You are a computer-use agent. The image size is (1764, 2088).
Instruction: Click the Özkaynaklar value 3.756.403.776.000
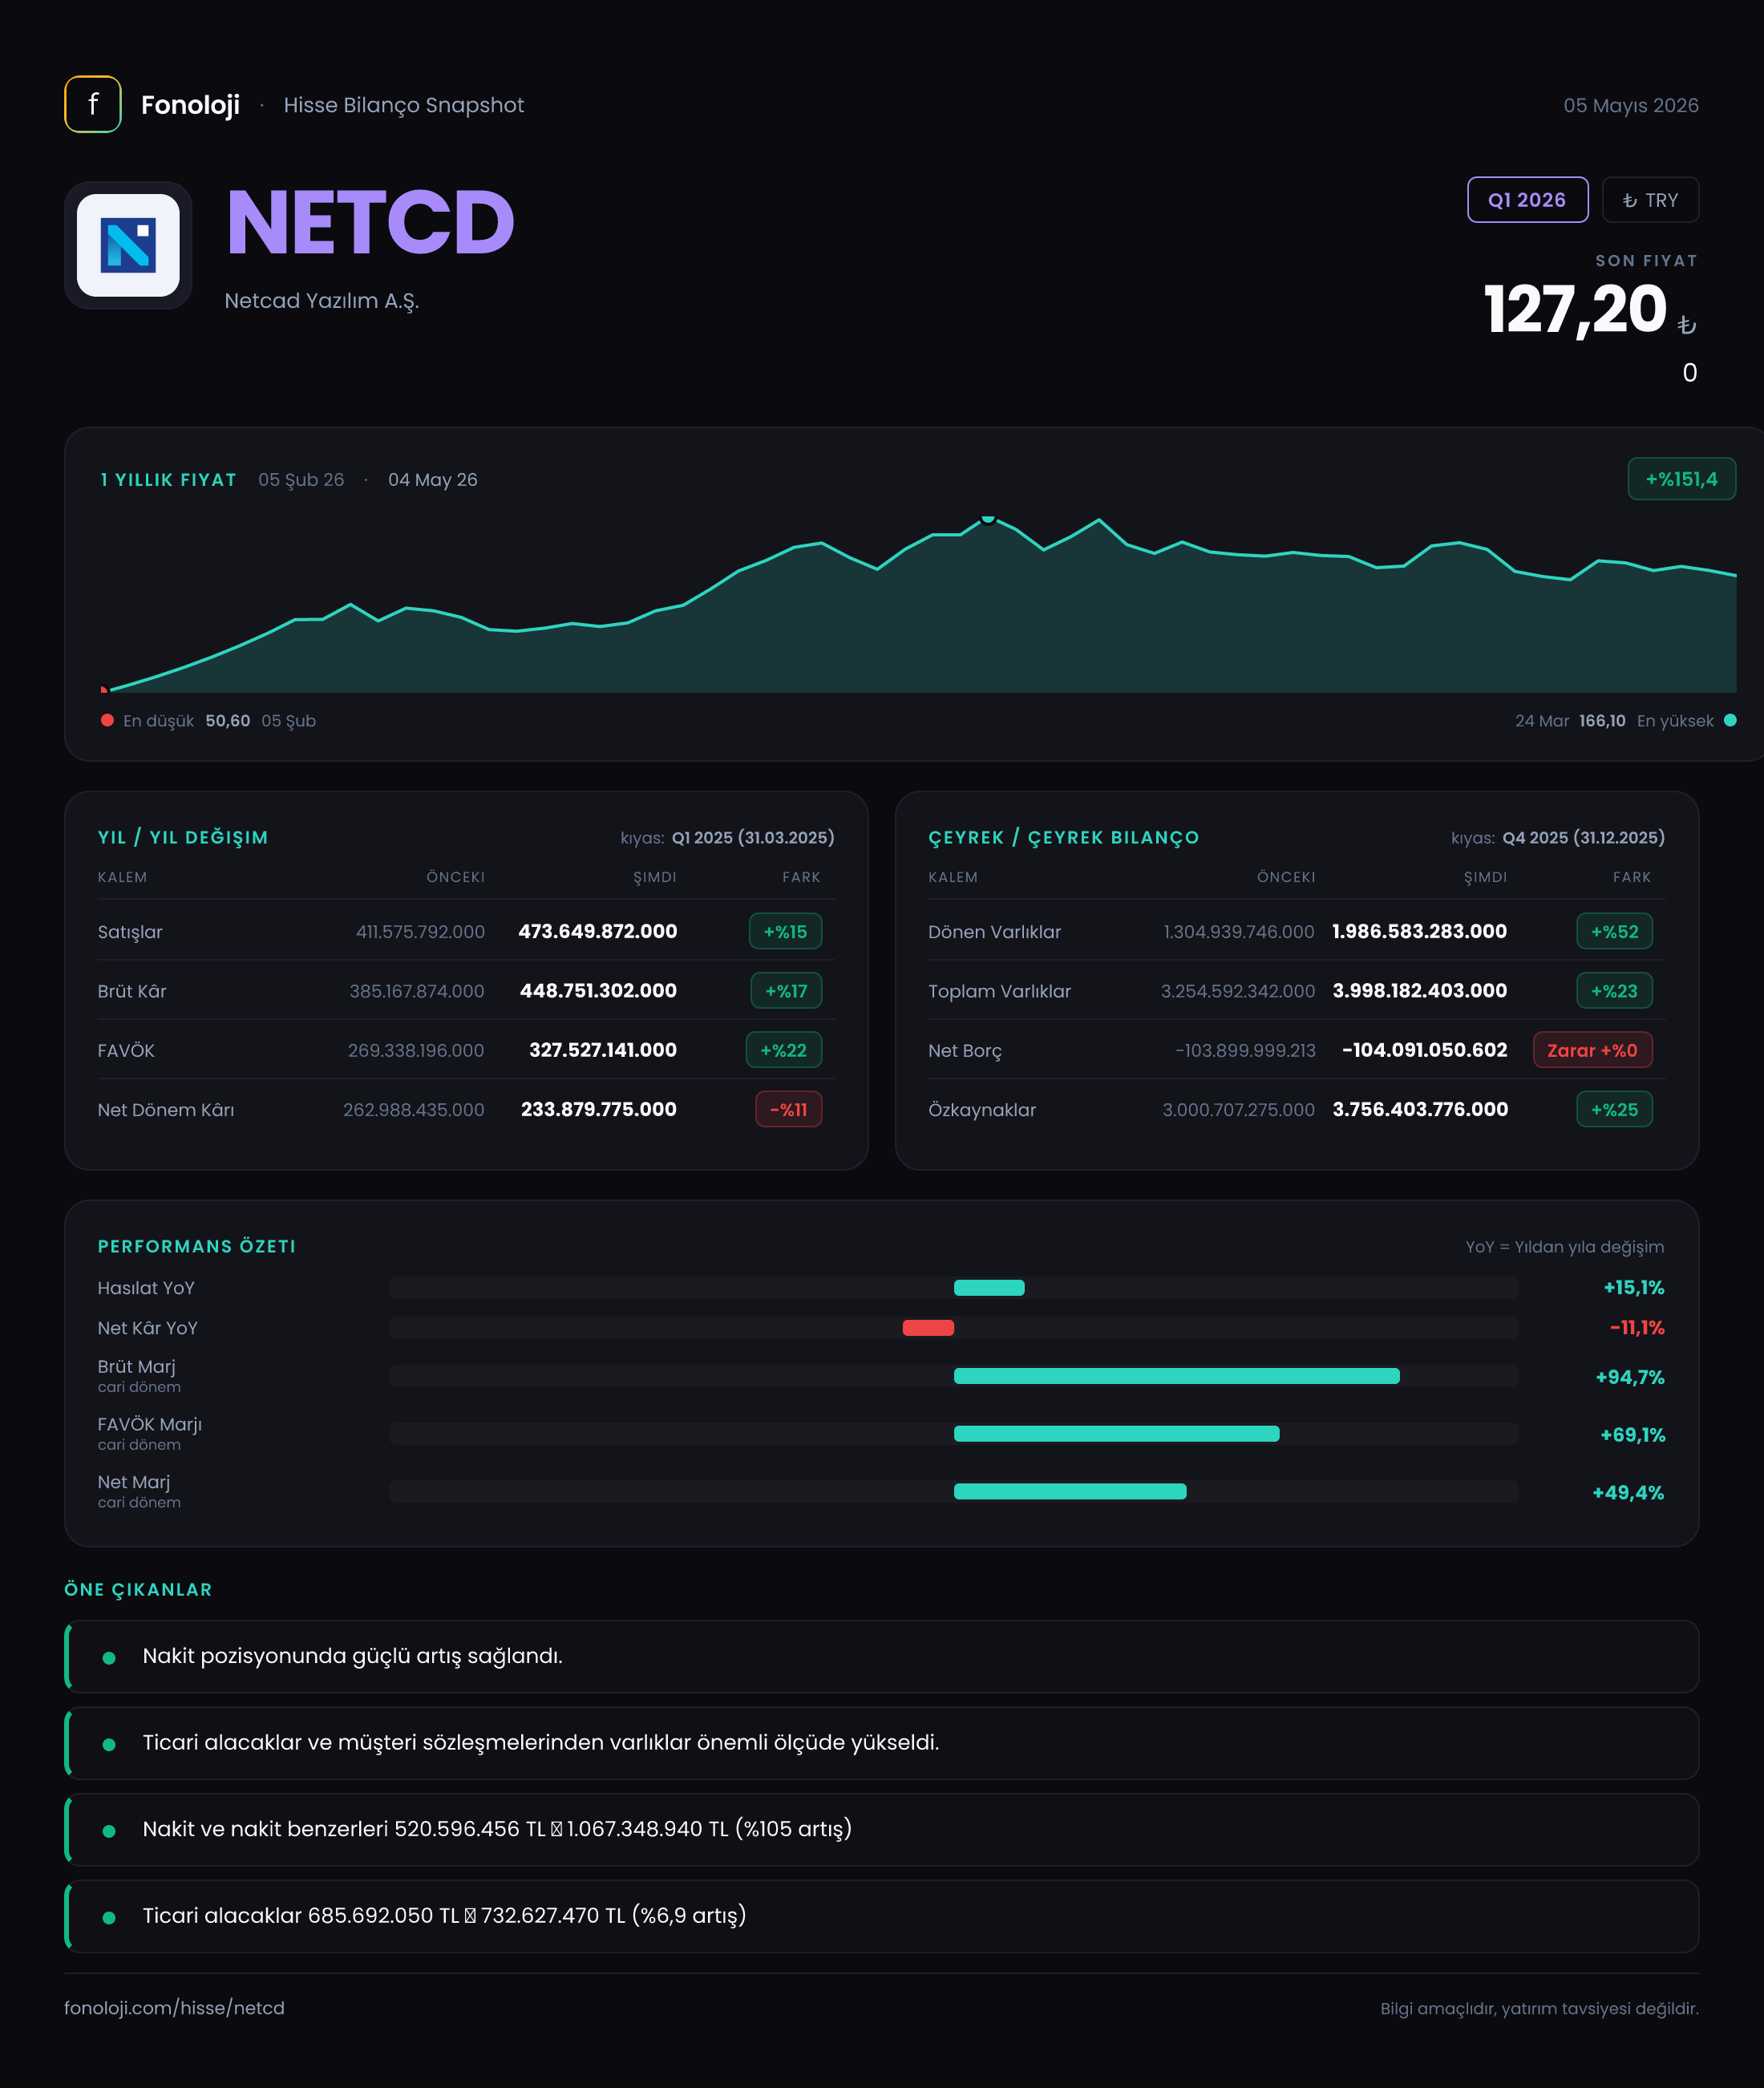pos(1421,1109)
